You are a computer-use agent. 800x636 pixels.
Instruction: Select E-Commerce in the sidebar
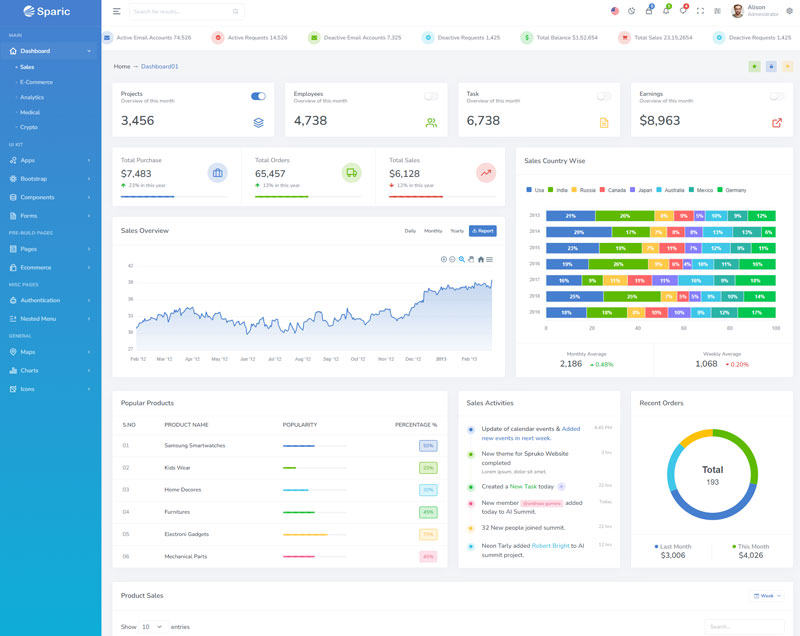point(36,82)
